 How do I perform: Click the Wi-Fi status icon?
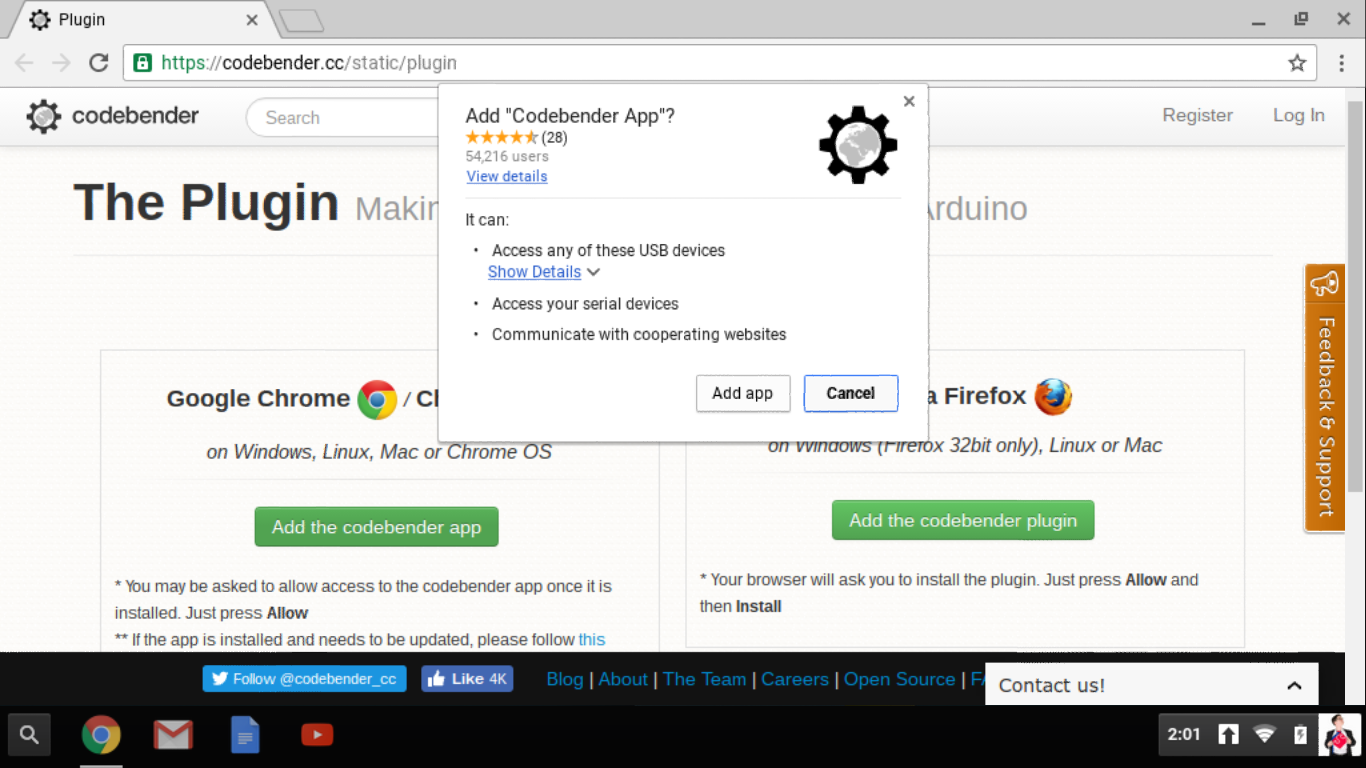pyautogui.click(x=1265, y=735)
